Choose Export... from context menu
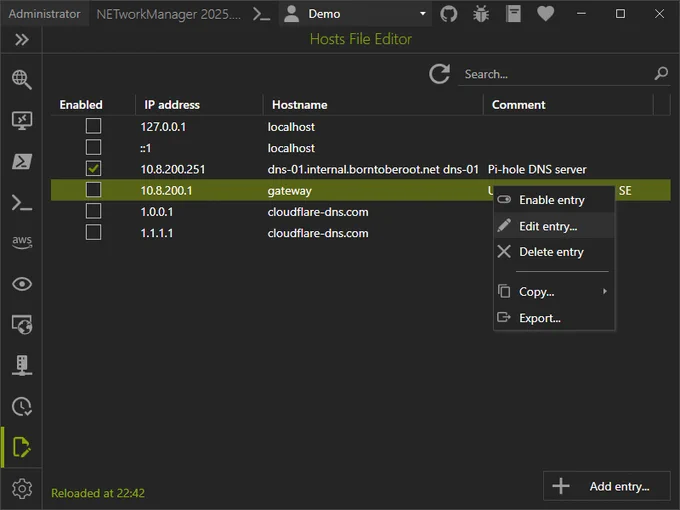 tap(554, 318)
